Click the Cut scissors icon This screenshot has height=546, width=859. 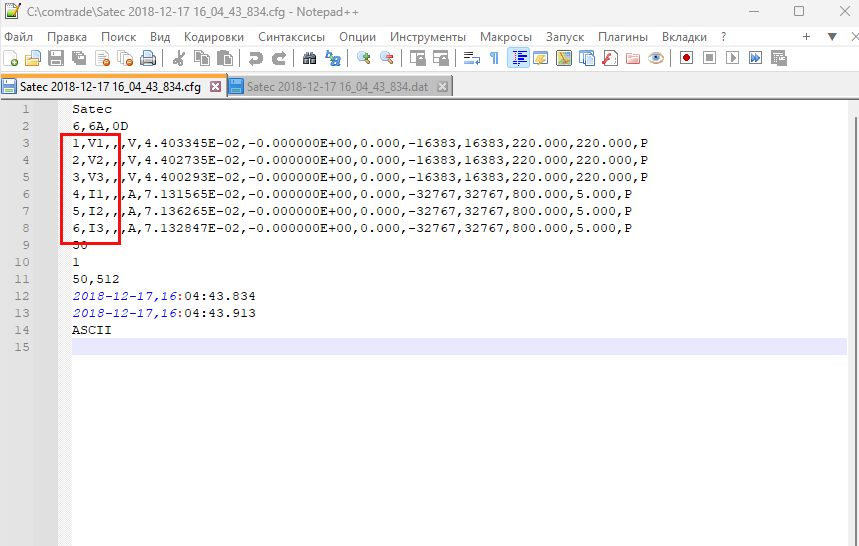pos(178,58)
